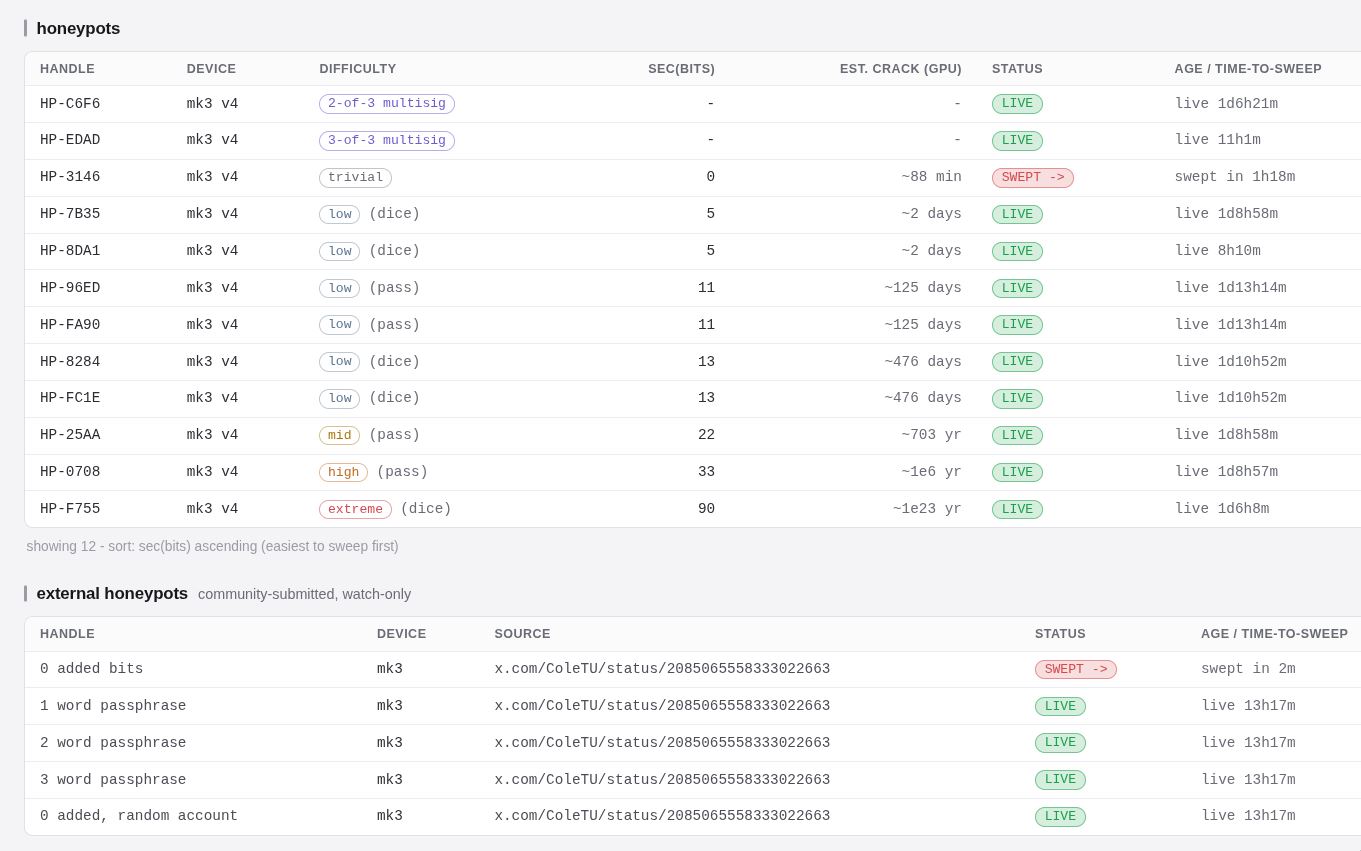Image resolution: width=1361 pixels, height=851 pixels.
Task: Click the LIVE status badge for HP-F755
Action: (1017, 509)
